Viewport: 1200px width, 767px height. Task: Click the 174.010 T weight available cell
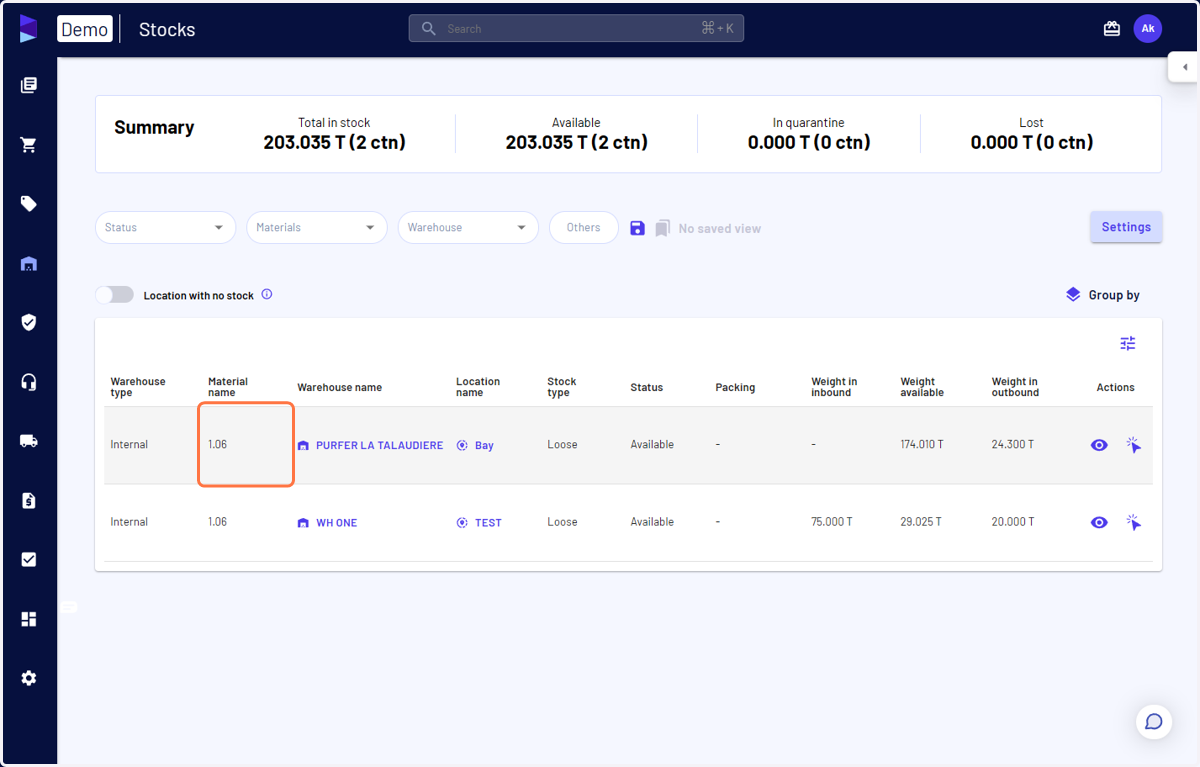coord(922,445)
